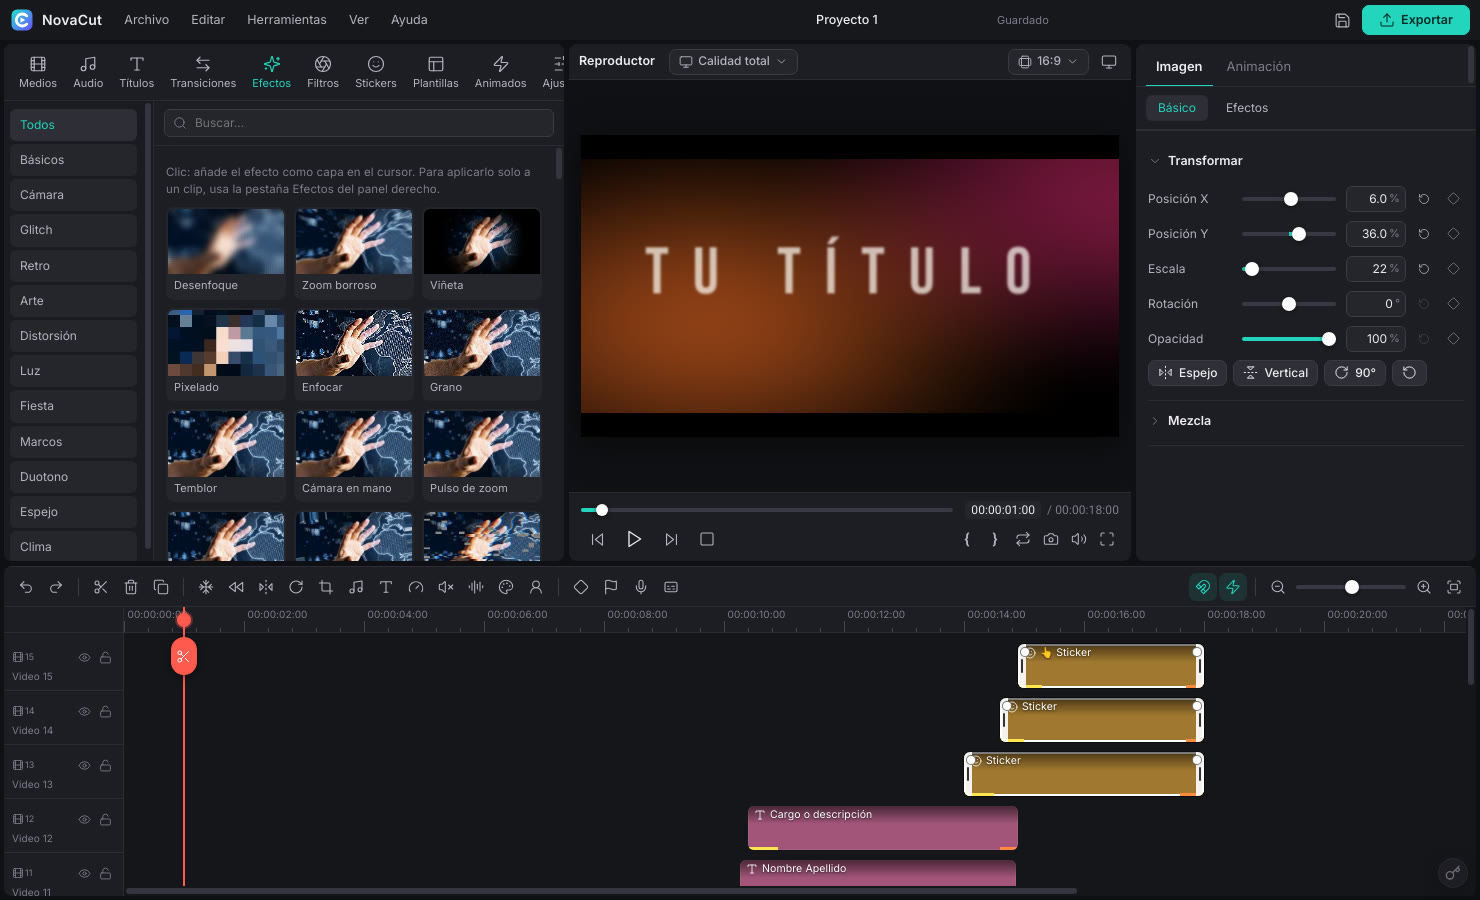Open the Transiciones tab
The width and height of the screenshot is (1480, 900).
pyautogui.click(x=203, y=72)
